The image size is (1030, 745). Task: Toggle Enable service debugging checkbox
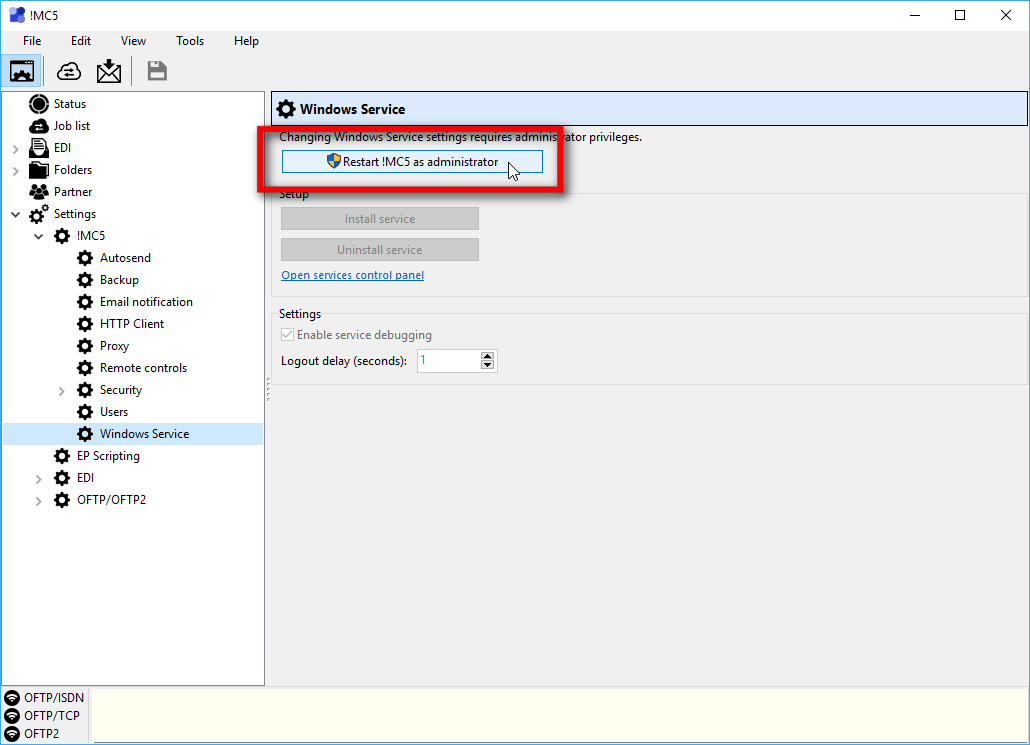(x=287, y=335)
